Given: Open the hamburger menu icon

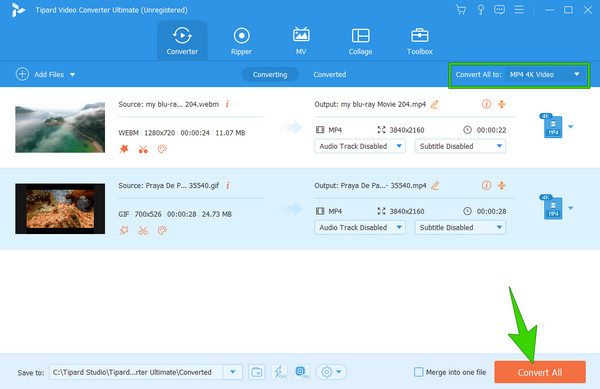Looking at the screenshot, I should click(519, 10).
